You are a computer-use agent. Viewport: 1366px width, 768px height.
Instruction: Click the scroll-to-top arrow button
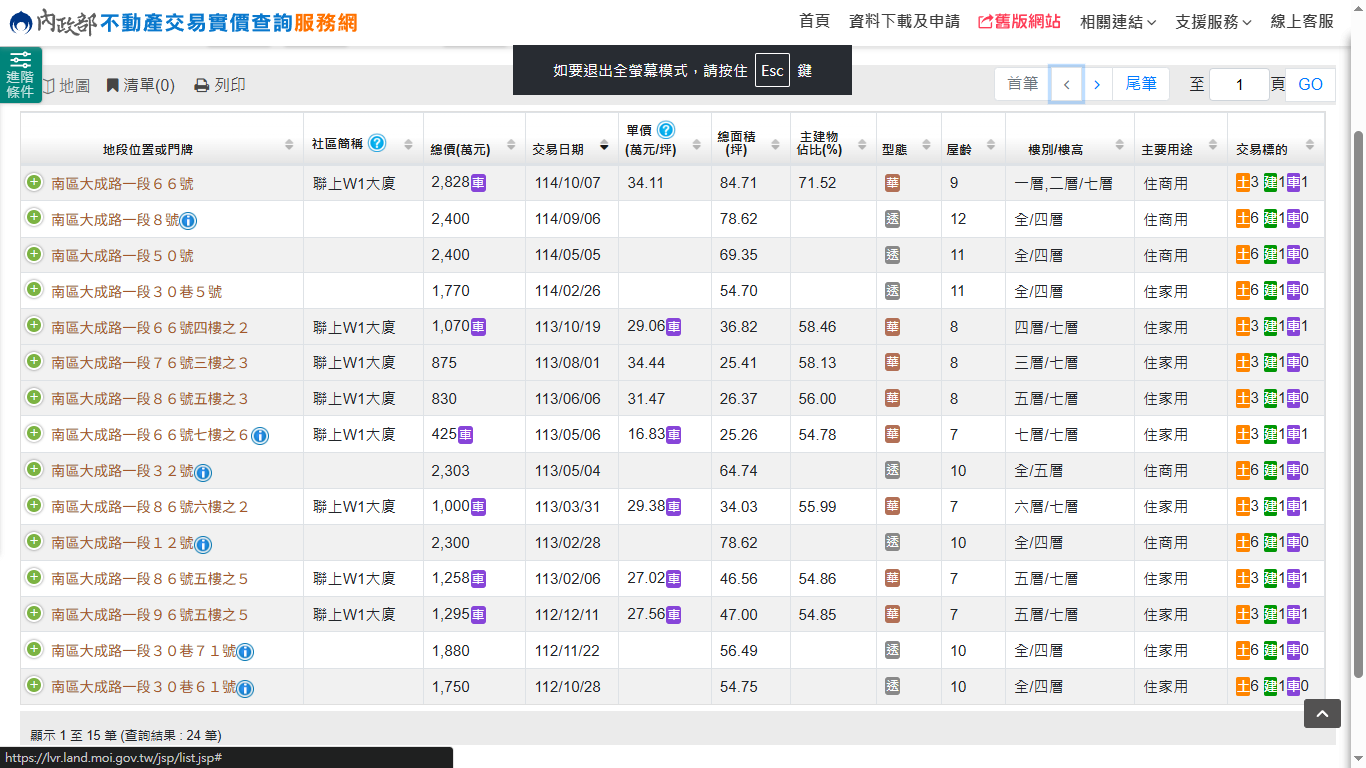coord(1321,713)
